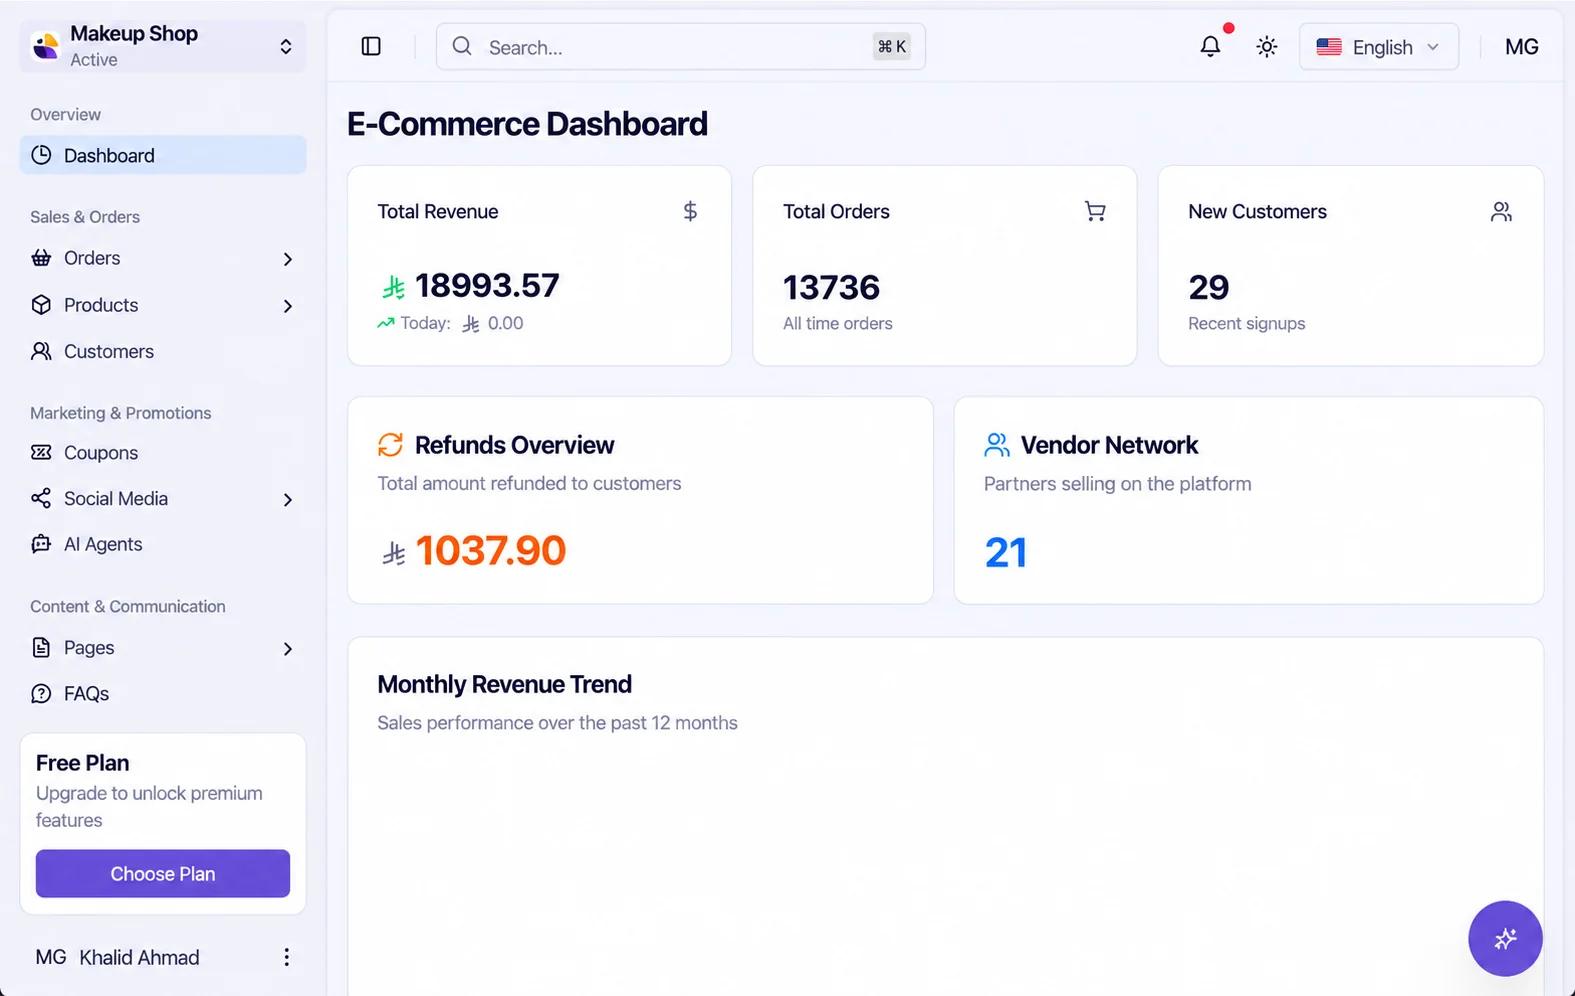The image size is (1575, 996).
Task: Click the 13736 total orders value
Action: click(831, 288)
